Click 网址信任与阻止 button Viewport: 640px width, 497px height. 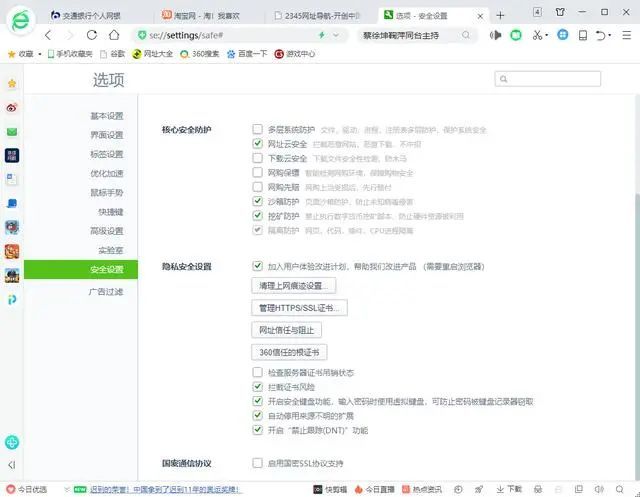point(286,330)
